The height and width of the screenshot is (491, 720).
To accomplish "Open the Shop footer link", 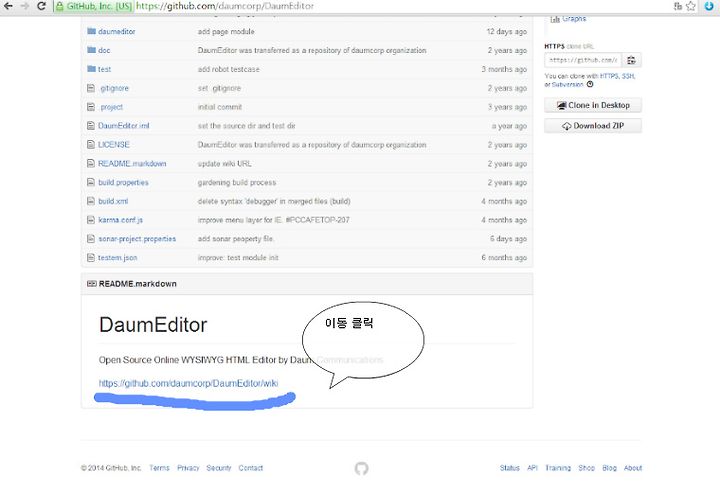I will tap(586, 468).
